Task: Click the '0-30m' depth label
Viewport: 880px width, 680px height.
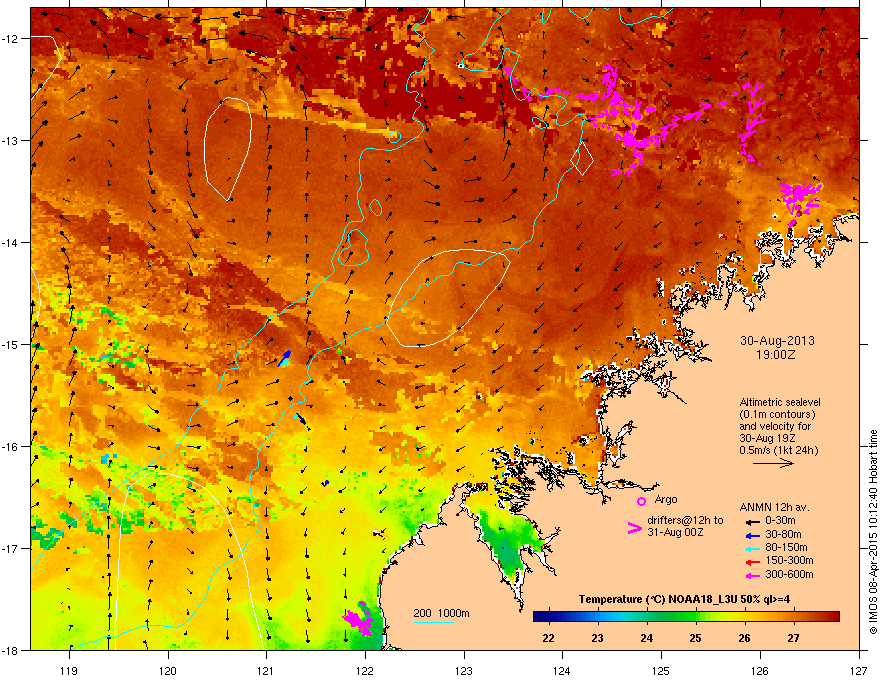Action: [780, 521]
